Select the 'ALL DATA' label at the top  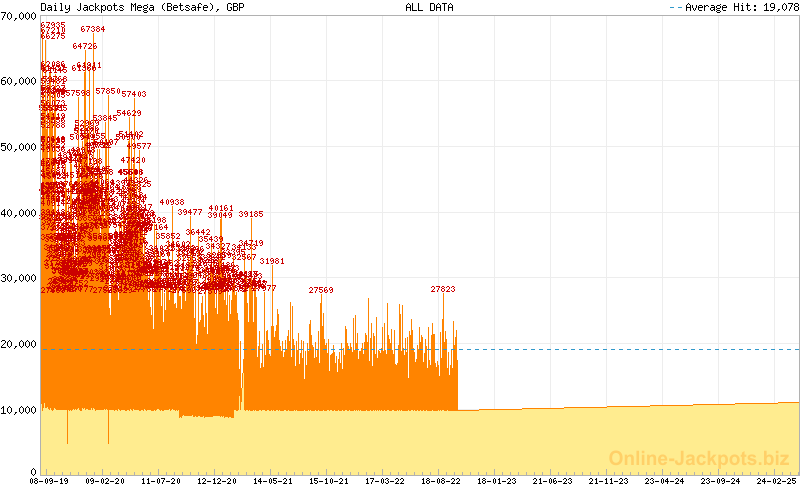429,7
